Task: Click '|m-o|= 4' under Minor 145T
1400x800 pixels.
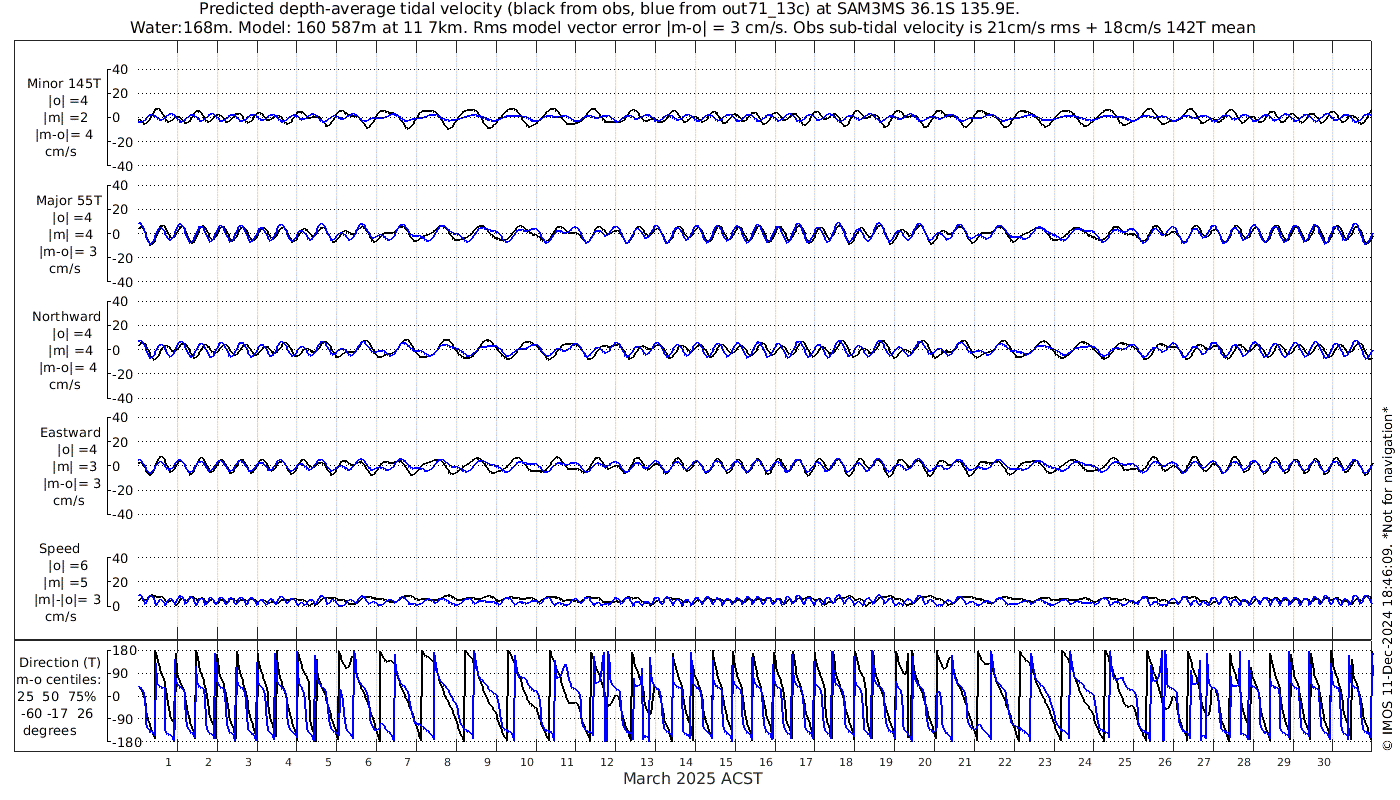Action: click(x=65, y=134)
